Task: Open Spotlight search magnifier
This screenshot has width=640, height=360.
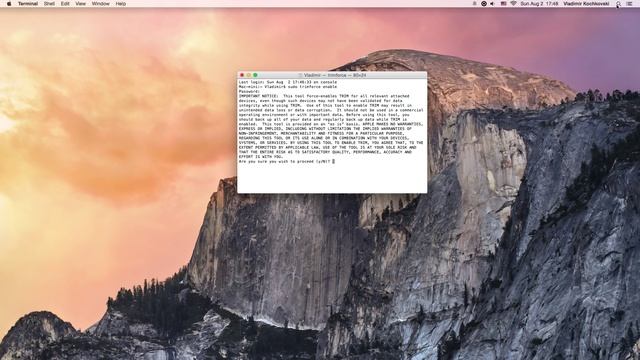Action: 618,4
